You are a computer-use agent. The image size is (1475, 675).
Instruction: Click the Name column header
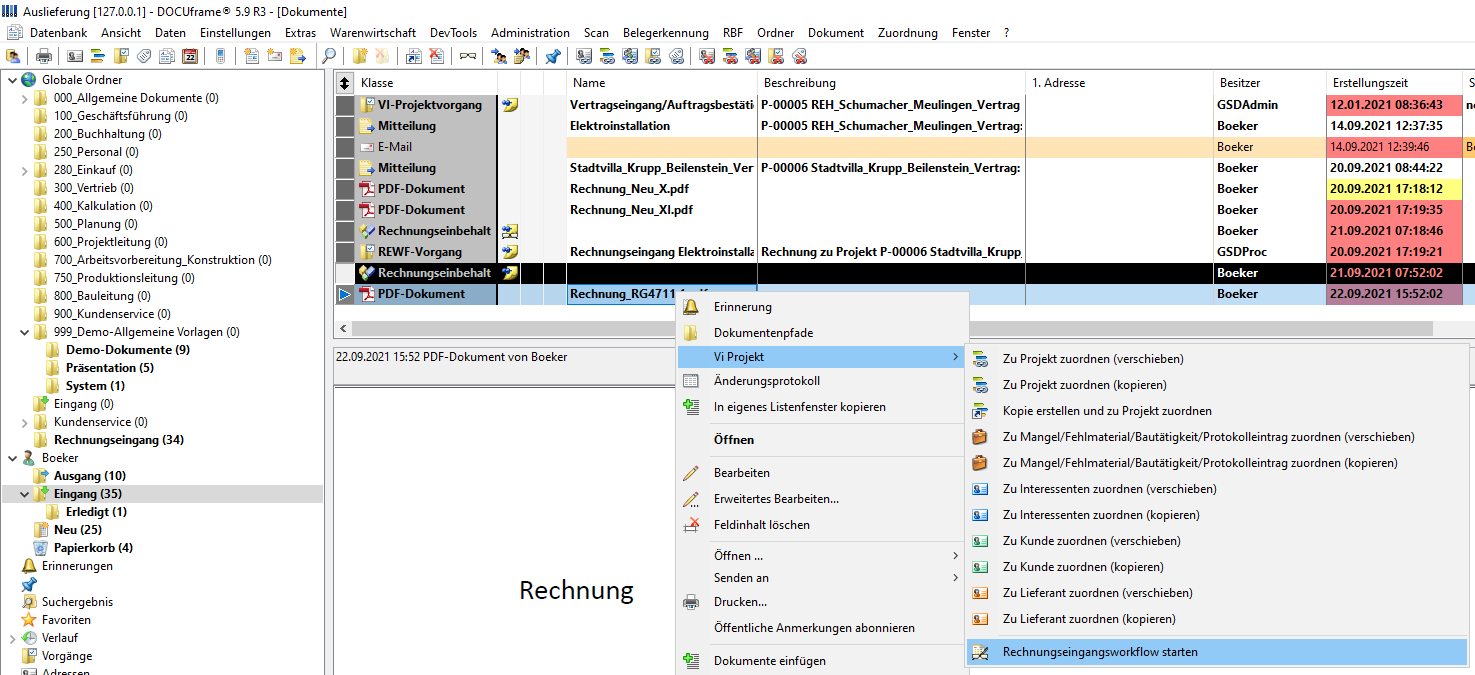coord(662,83)
